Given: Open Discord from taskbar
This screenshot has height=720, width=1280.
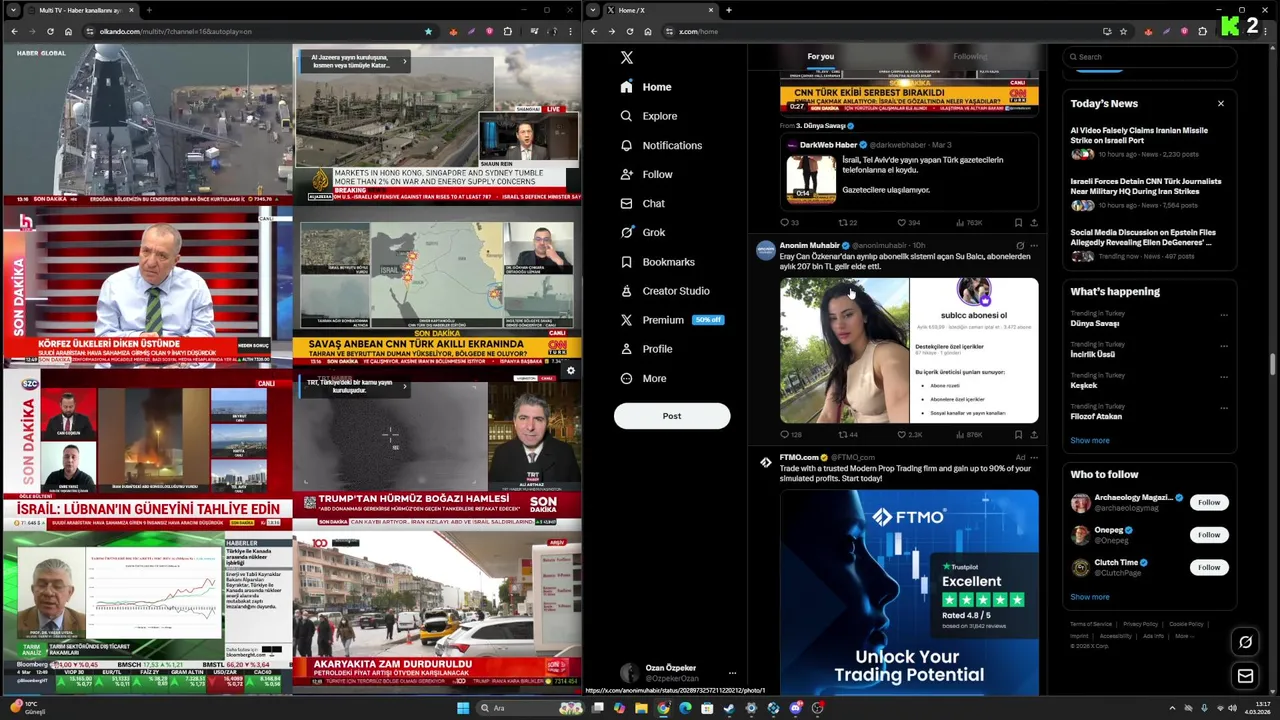Looking at the screenshot, I should point(795,708).
